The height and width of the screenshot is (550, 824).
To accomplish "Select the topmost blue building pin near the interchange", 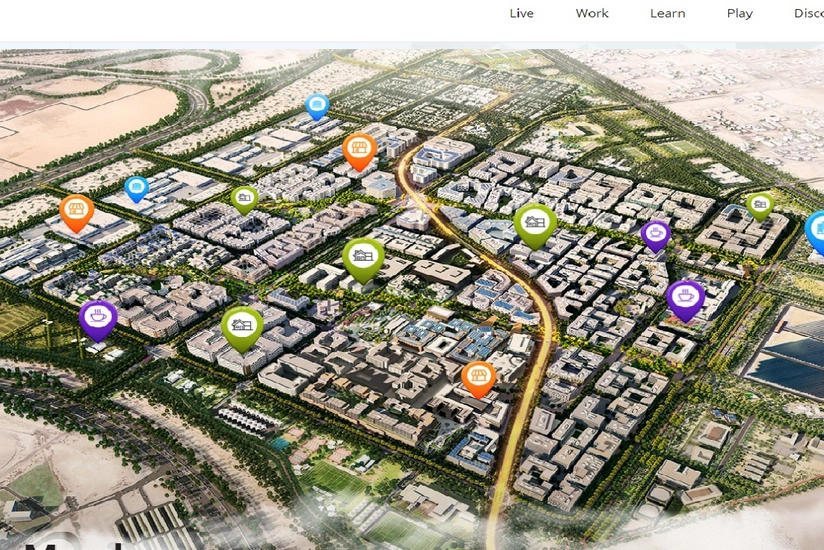I will coord(317,107).
